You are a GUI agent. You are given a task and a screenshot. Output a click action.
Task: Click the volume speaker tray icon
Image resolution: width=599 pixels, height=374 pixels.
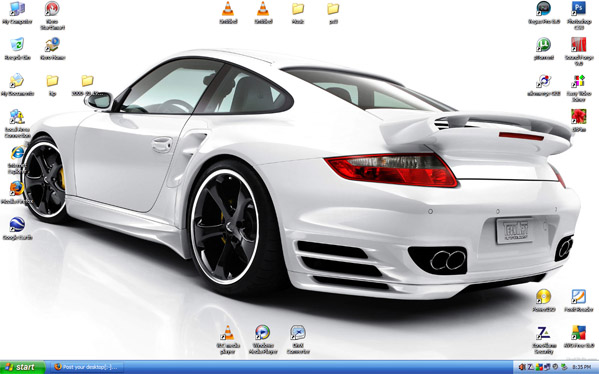point(521,367)
